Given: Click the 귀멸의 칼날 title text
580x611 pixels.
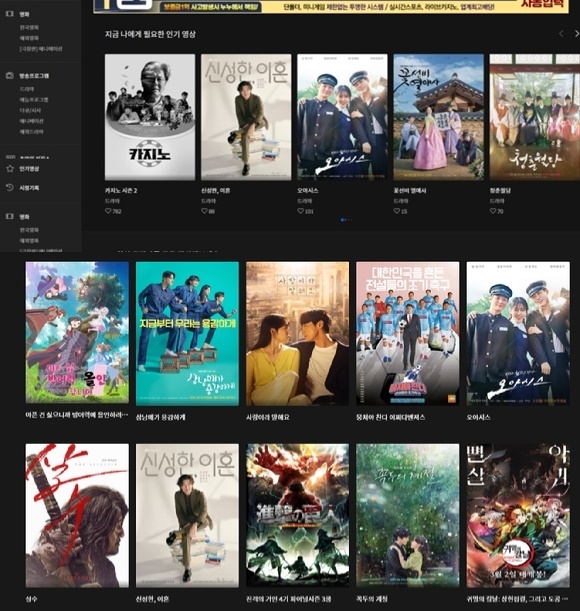Looking at the screenshot, I should point(517,599).
